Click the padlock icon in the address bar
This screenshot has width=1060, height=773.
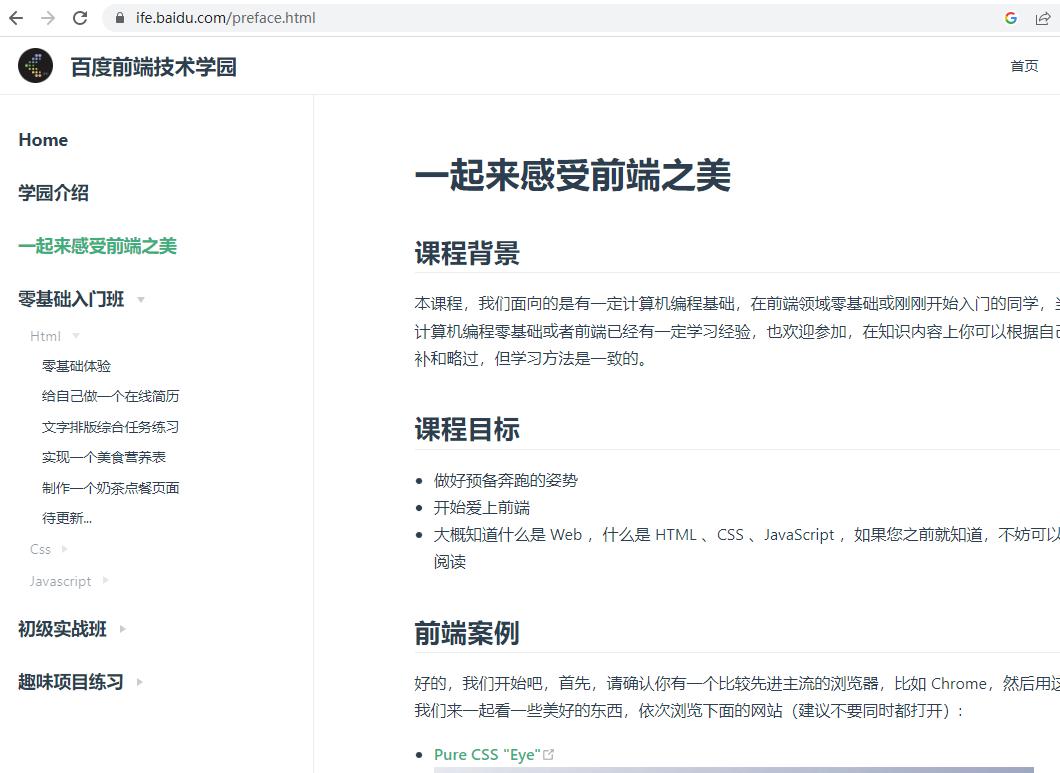118,17
